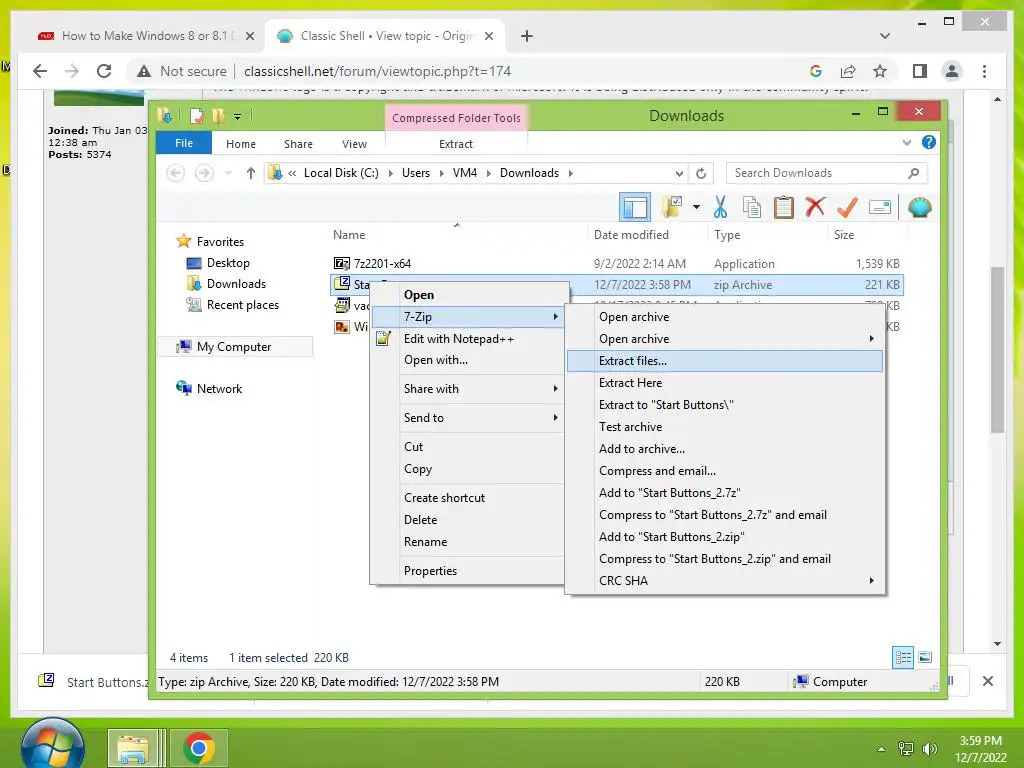Screen dimensions: 1024x768
Task: Switch to the Home ribbon tab
Action: pos(240,144)
